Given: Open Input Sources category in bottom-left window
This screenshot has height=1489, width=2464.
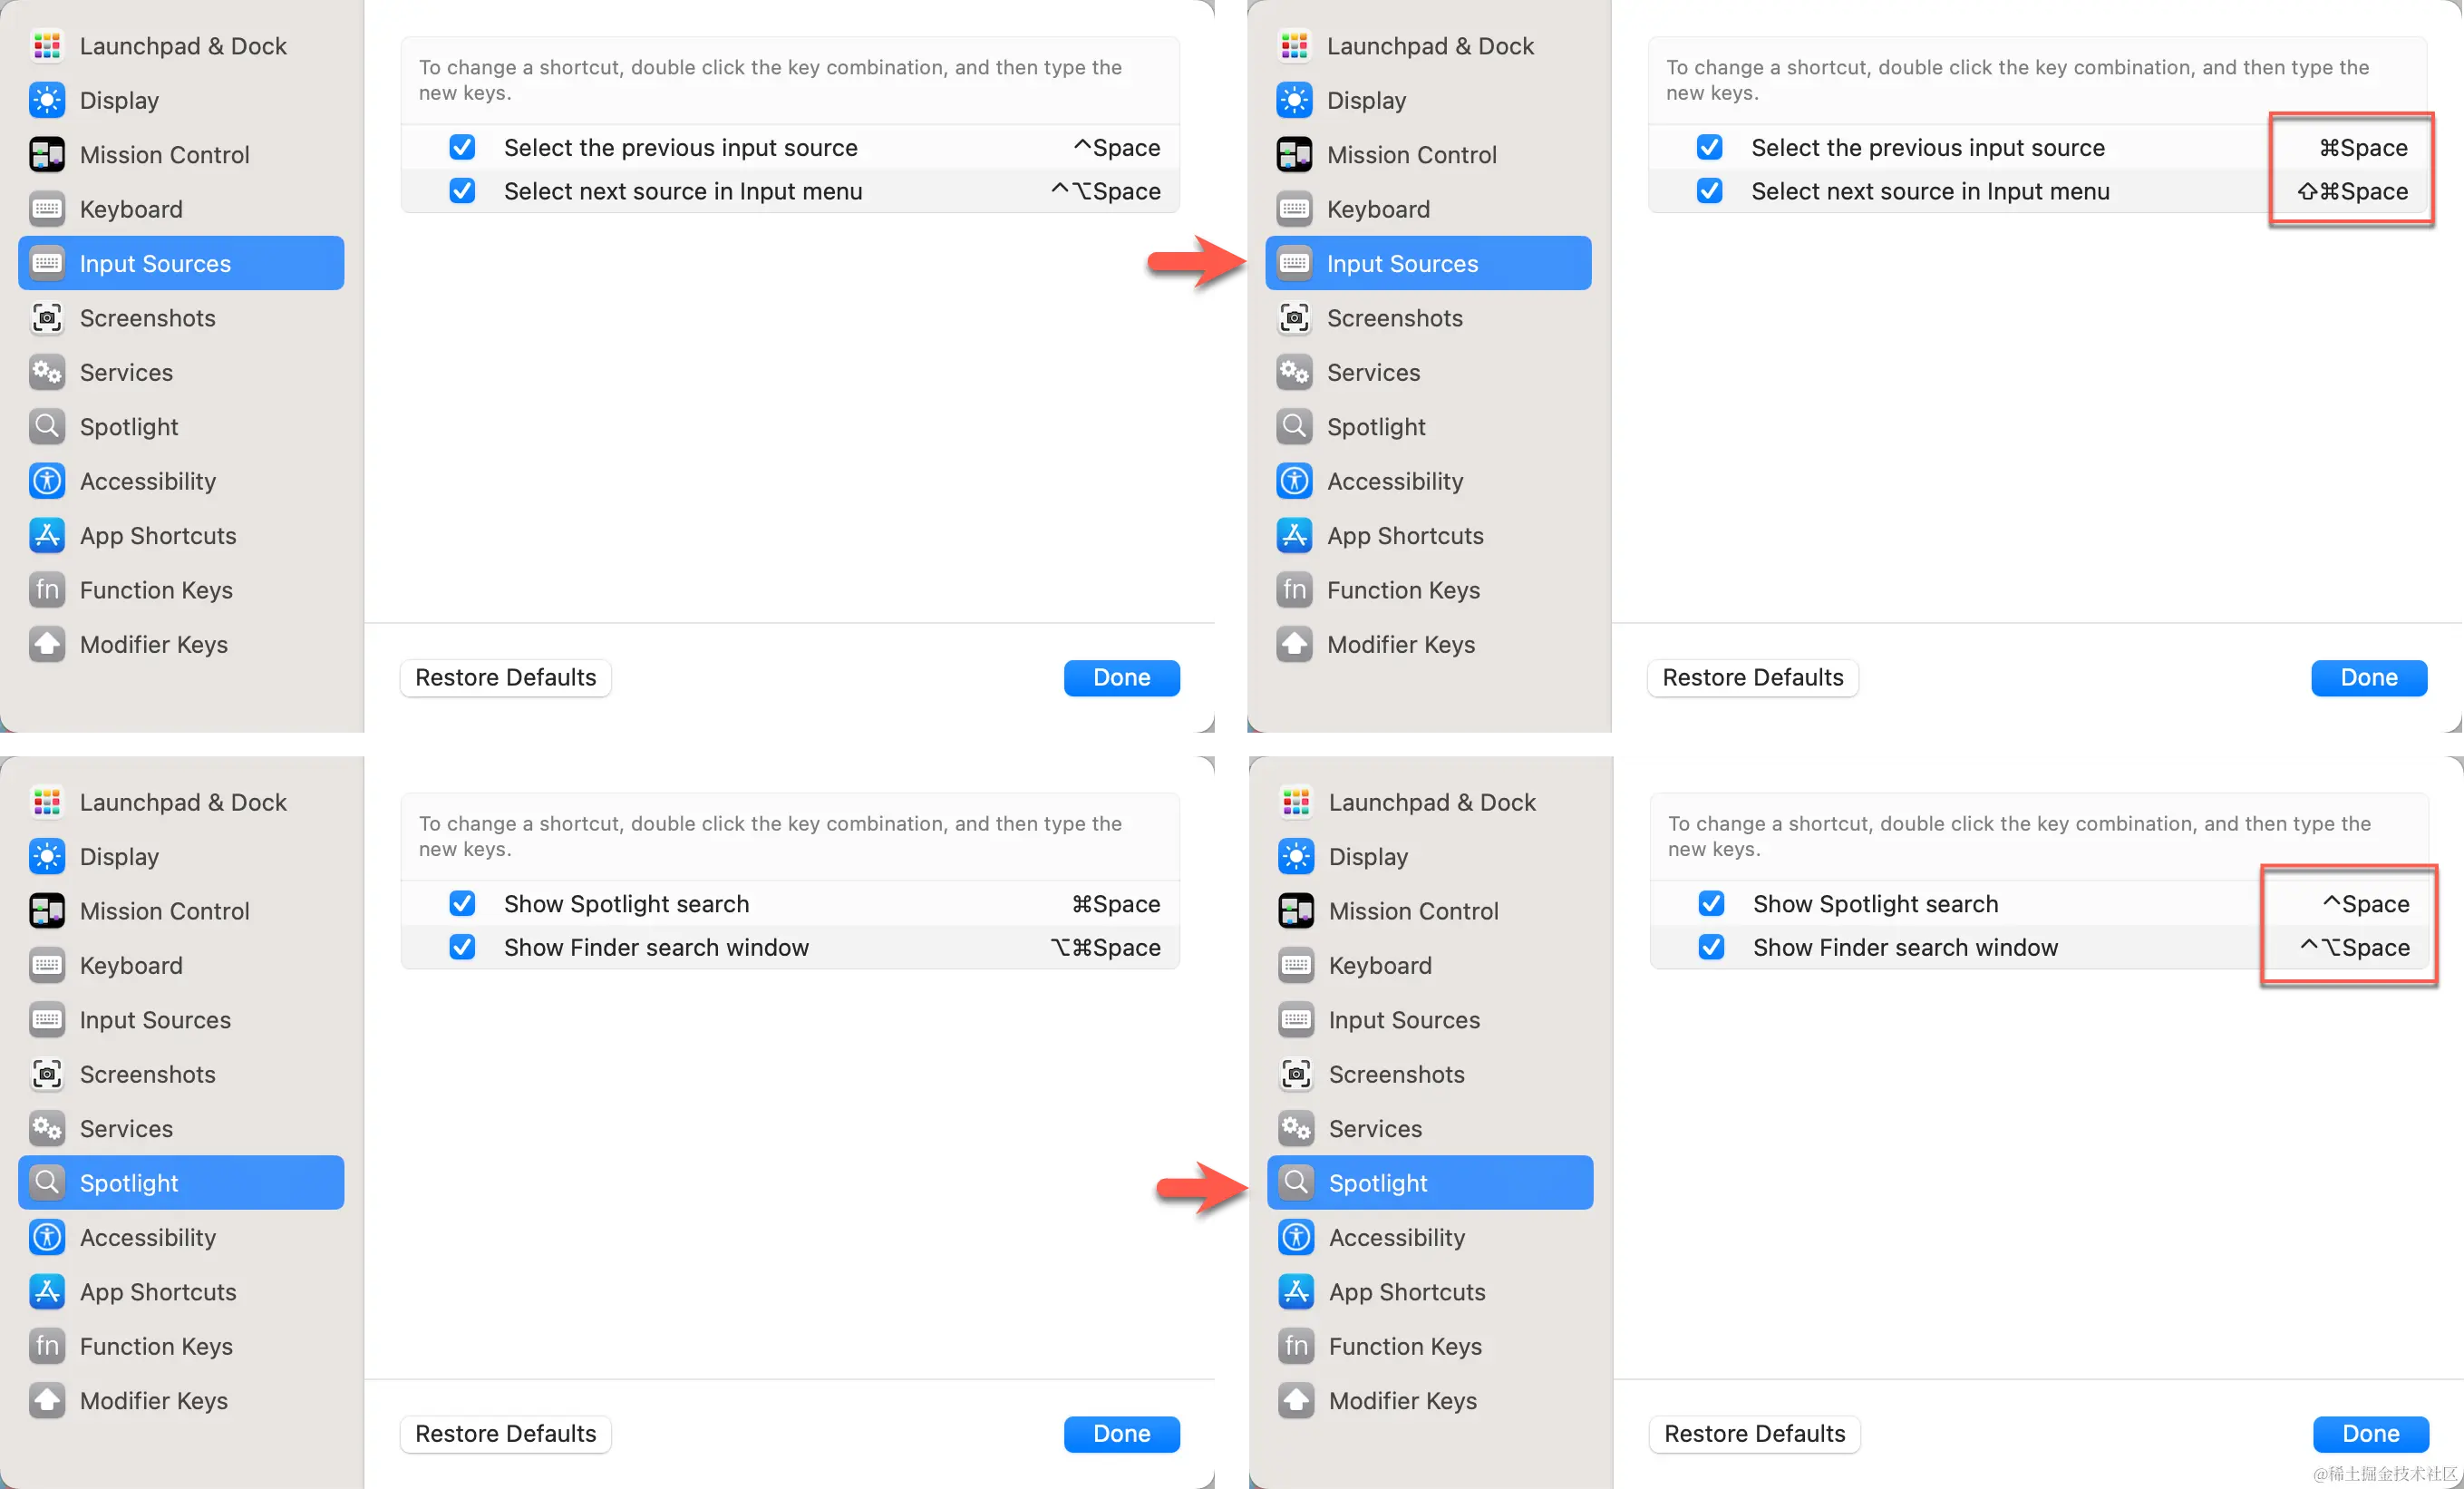Looking at the screenshot, I should click(155, 1020).
